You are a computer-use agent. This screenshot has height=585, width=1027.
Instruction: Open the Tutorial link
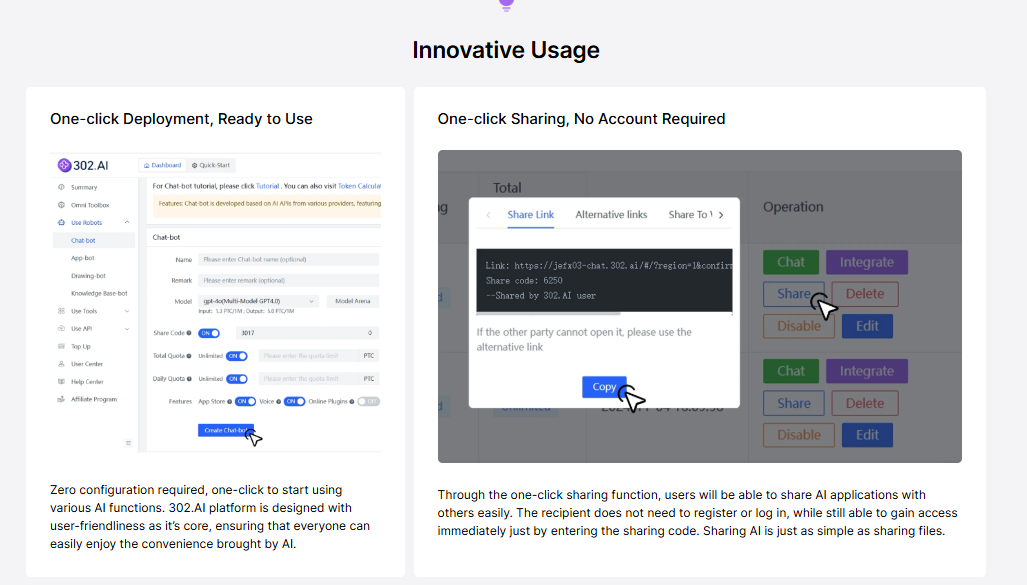click(267, 186)
